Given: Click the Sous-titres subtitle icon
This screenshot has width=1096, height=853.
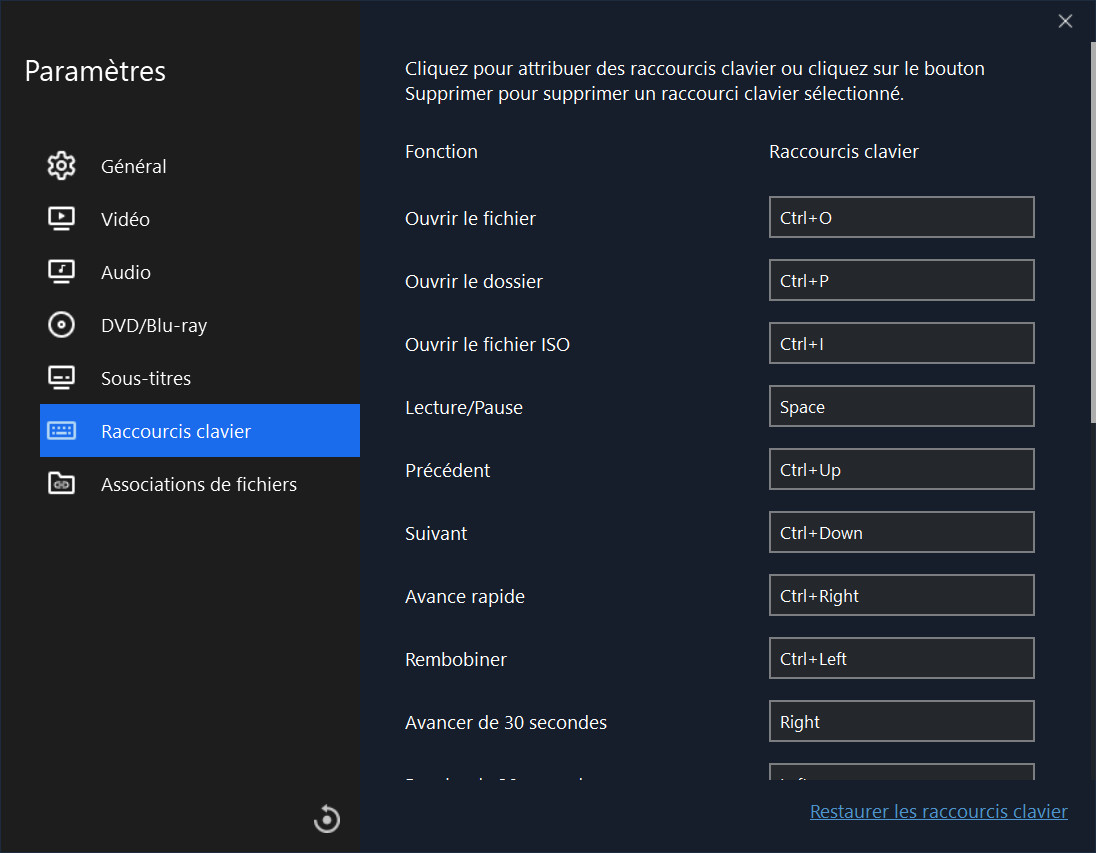Looking at the screenshot, I should point(62,378).
